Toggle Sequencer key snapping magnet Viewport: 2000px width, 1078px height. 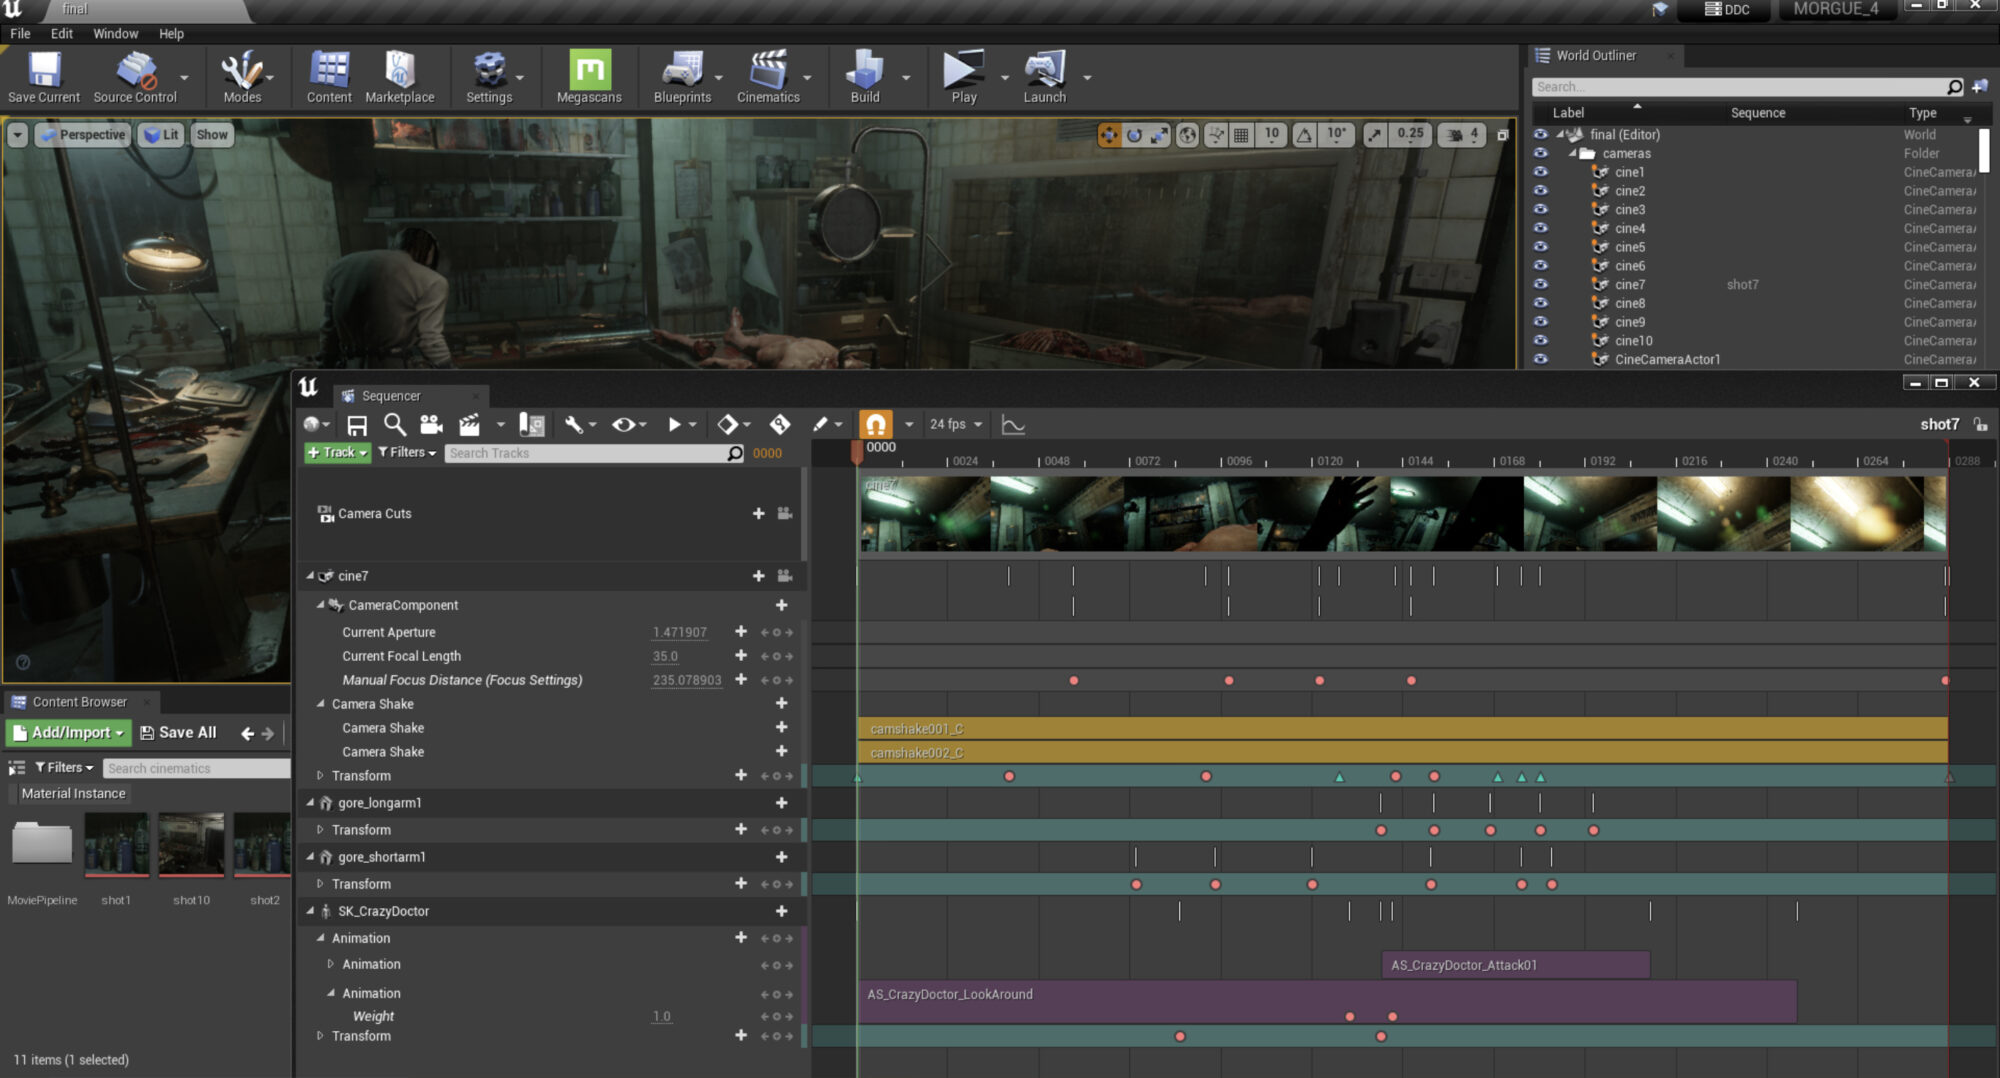pos(875,425)
